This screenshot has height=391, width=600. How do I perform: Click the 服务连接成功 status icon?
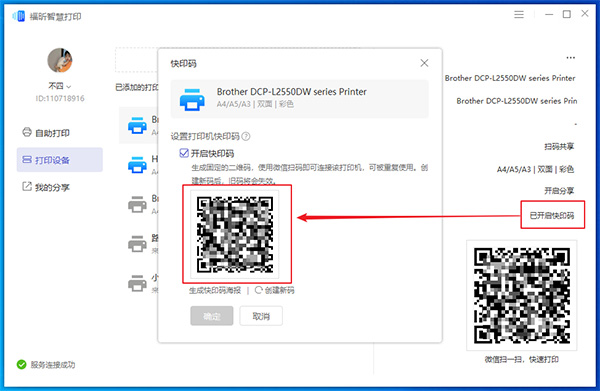point(21,365)
